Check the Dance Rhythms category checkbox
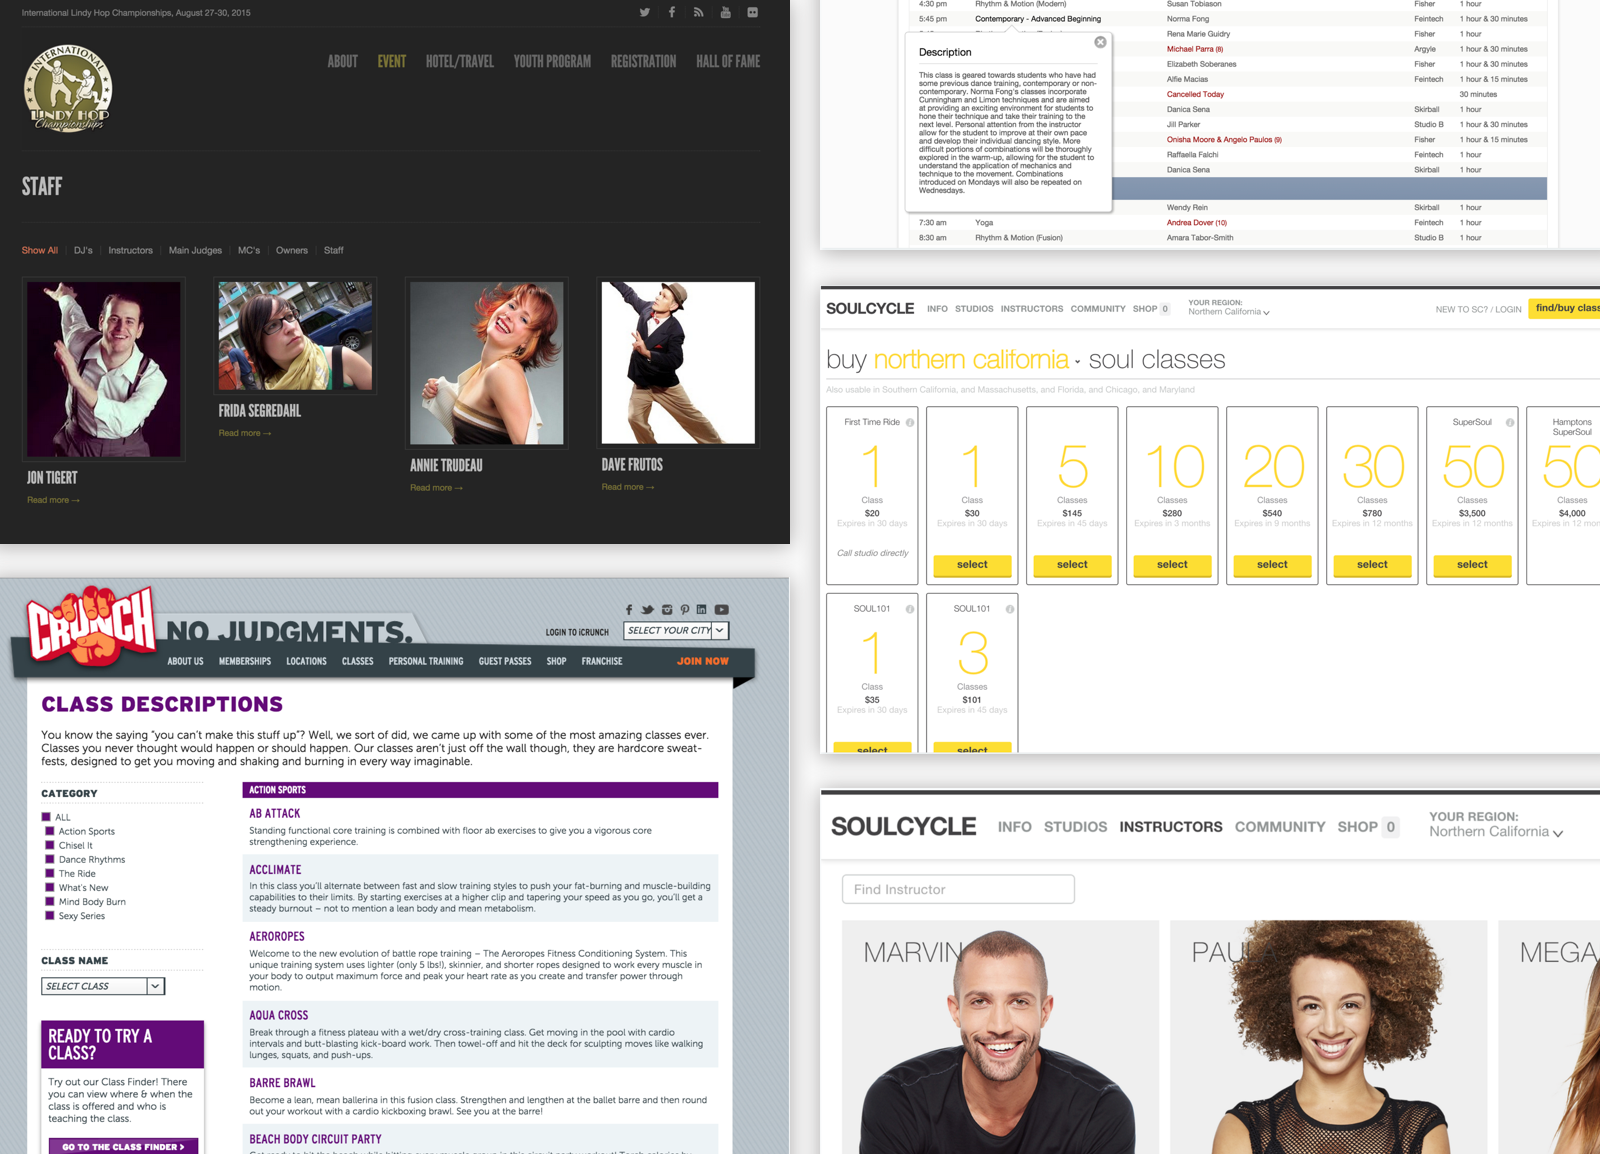This screenshot has height=1154, width=1600. point(49,859)
